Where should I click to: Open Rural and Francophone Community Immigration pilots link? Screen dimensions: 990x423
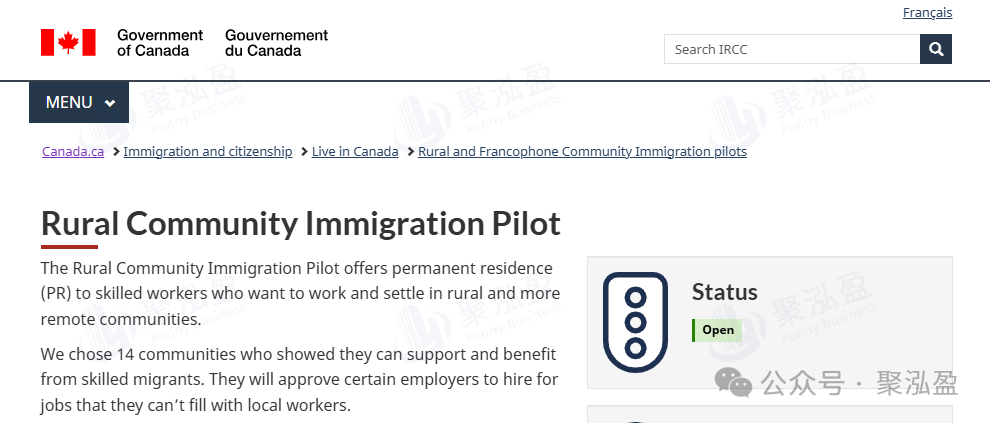point(582,152)
